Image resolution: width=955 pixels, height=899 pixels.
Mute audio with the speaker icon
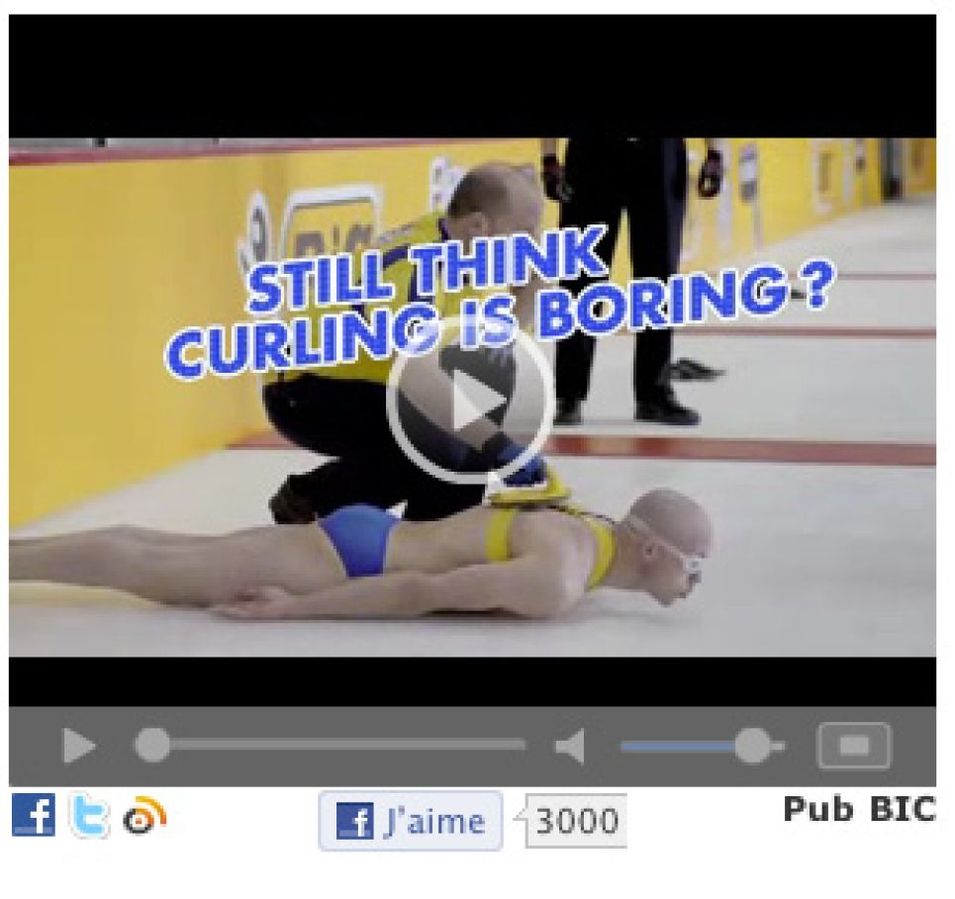[570, 746]
